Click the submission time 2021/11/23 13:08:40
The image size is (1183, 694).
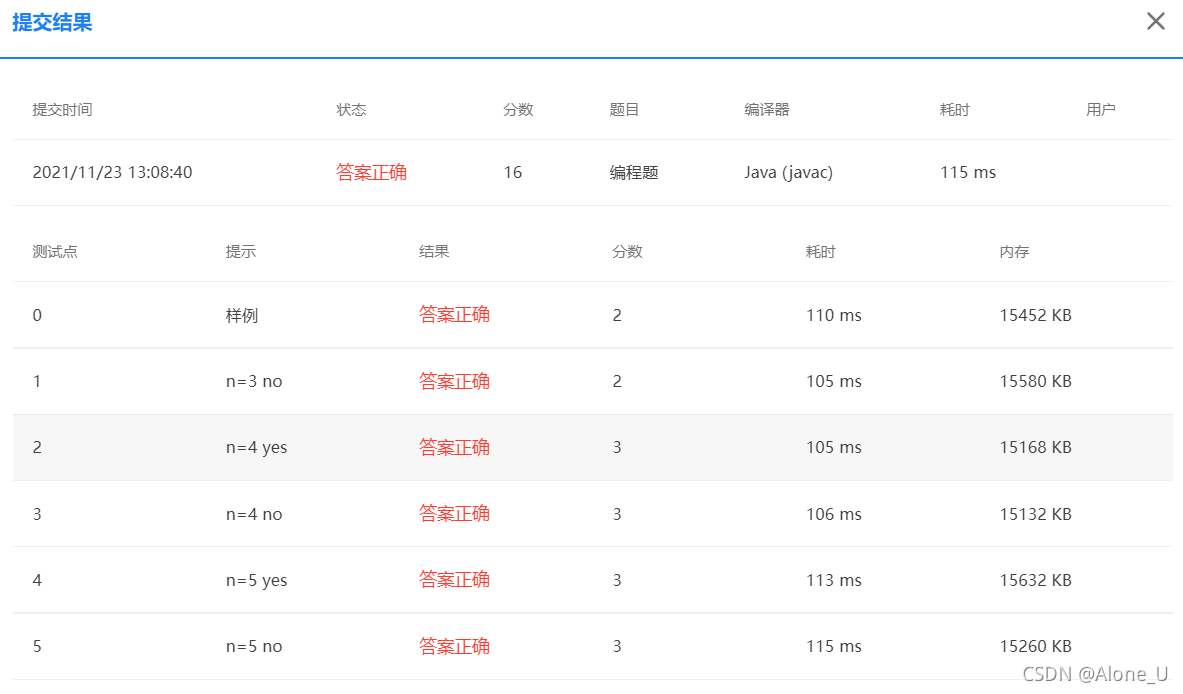pos(112,172)
